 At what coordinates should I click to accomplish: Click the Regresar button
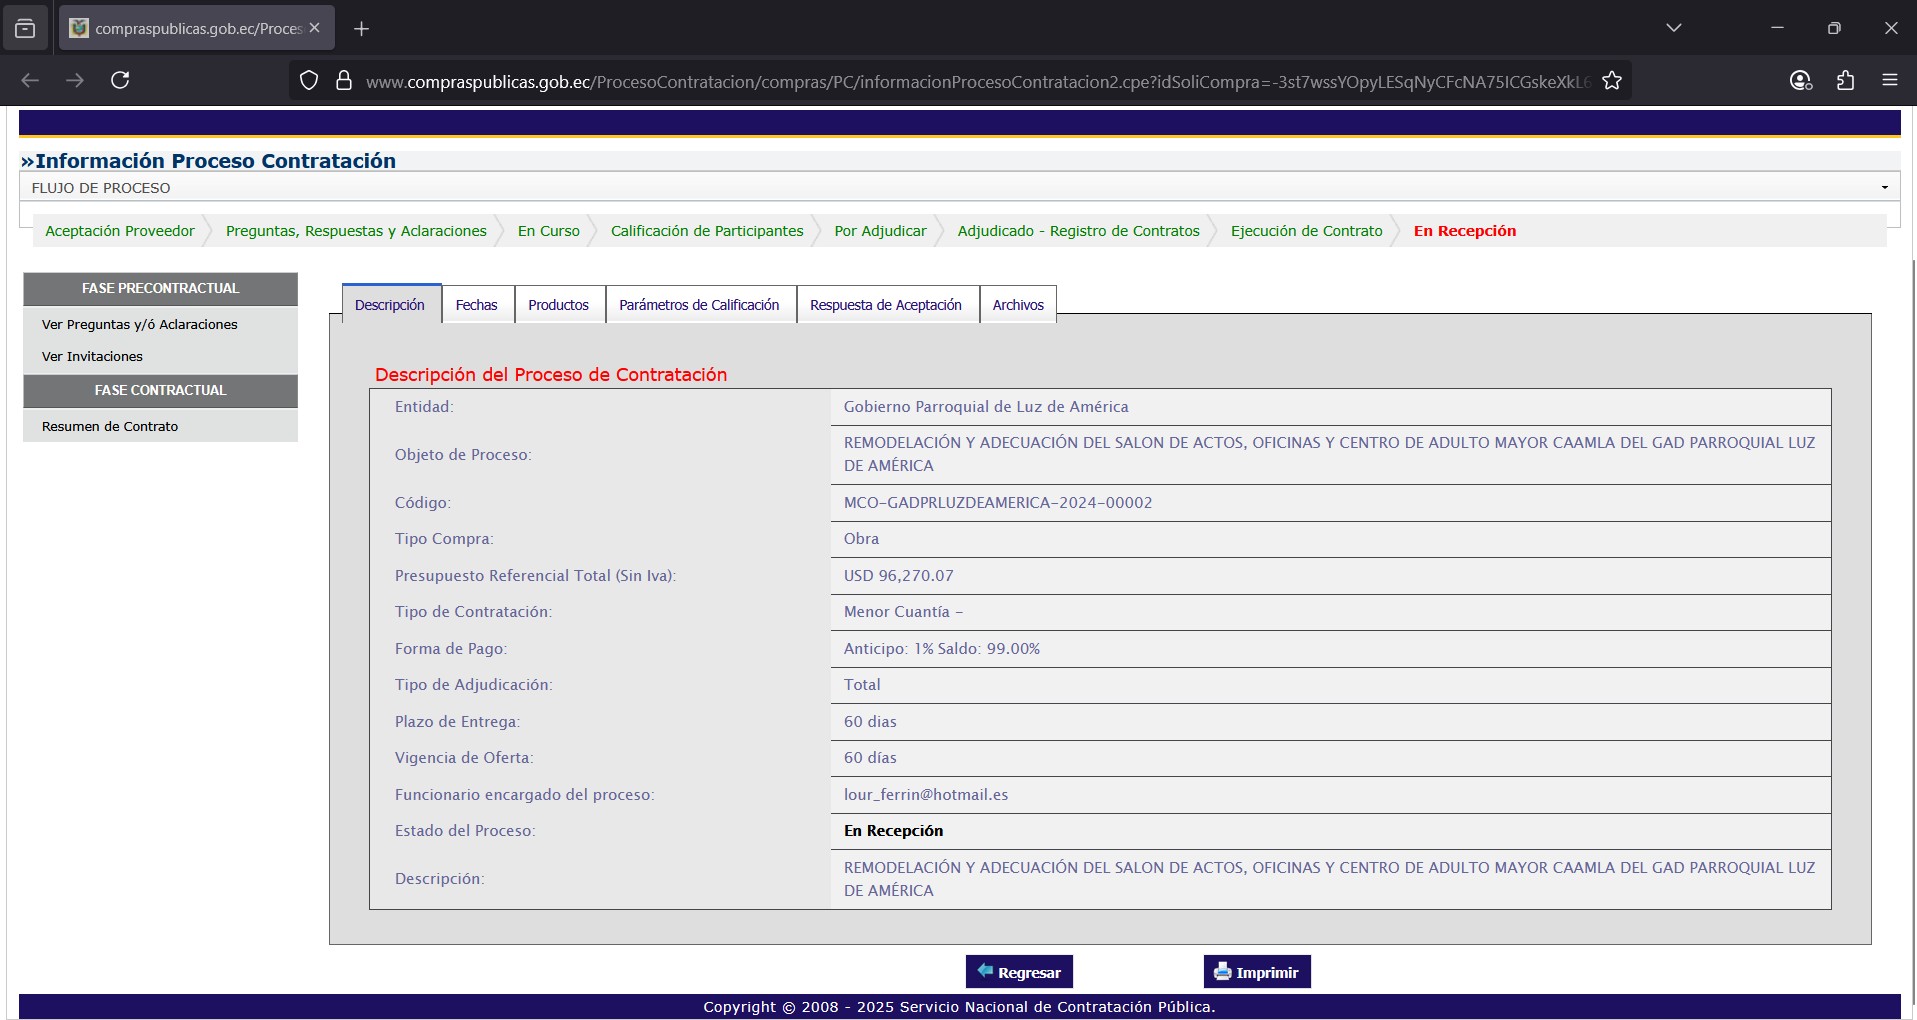(x=1018, y=972)
